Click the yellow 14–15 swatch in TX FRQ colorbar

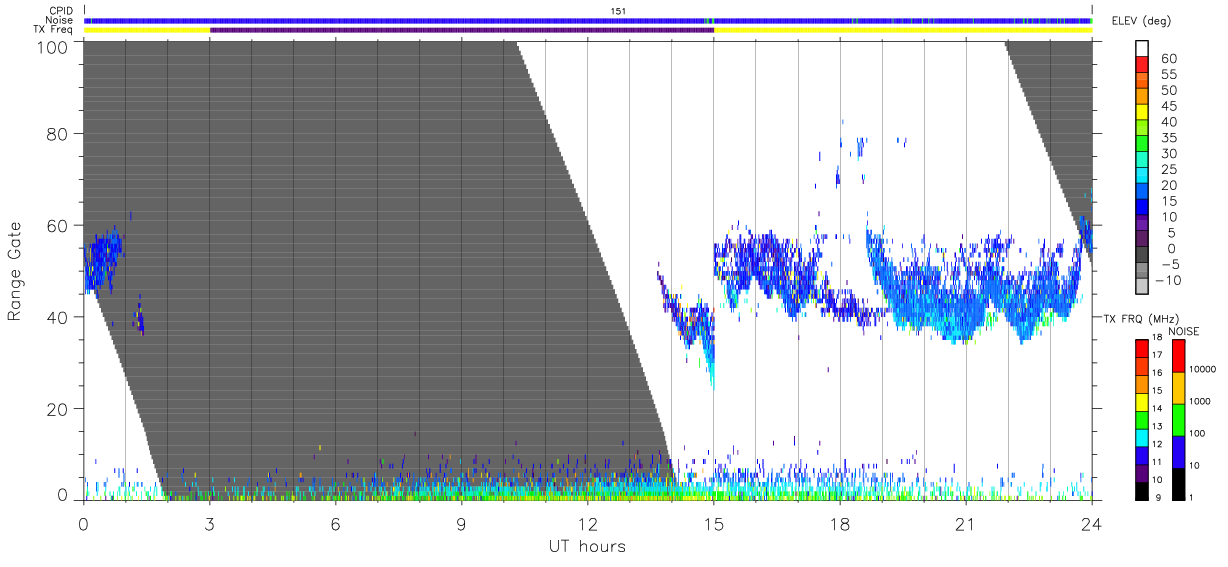coord(1142,400)
